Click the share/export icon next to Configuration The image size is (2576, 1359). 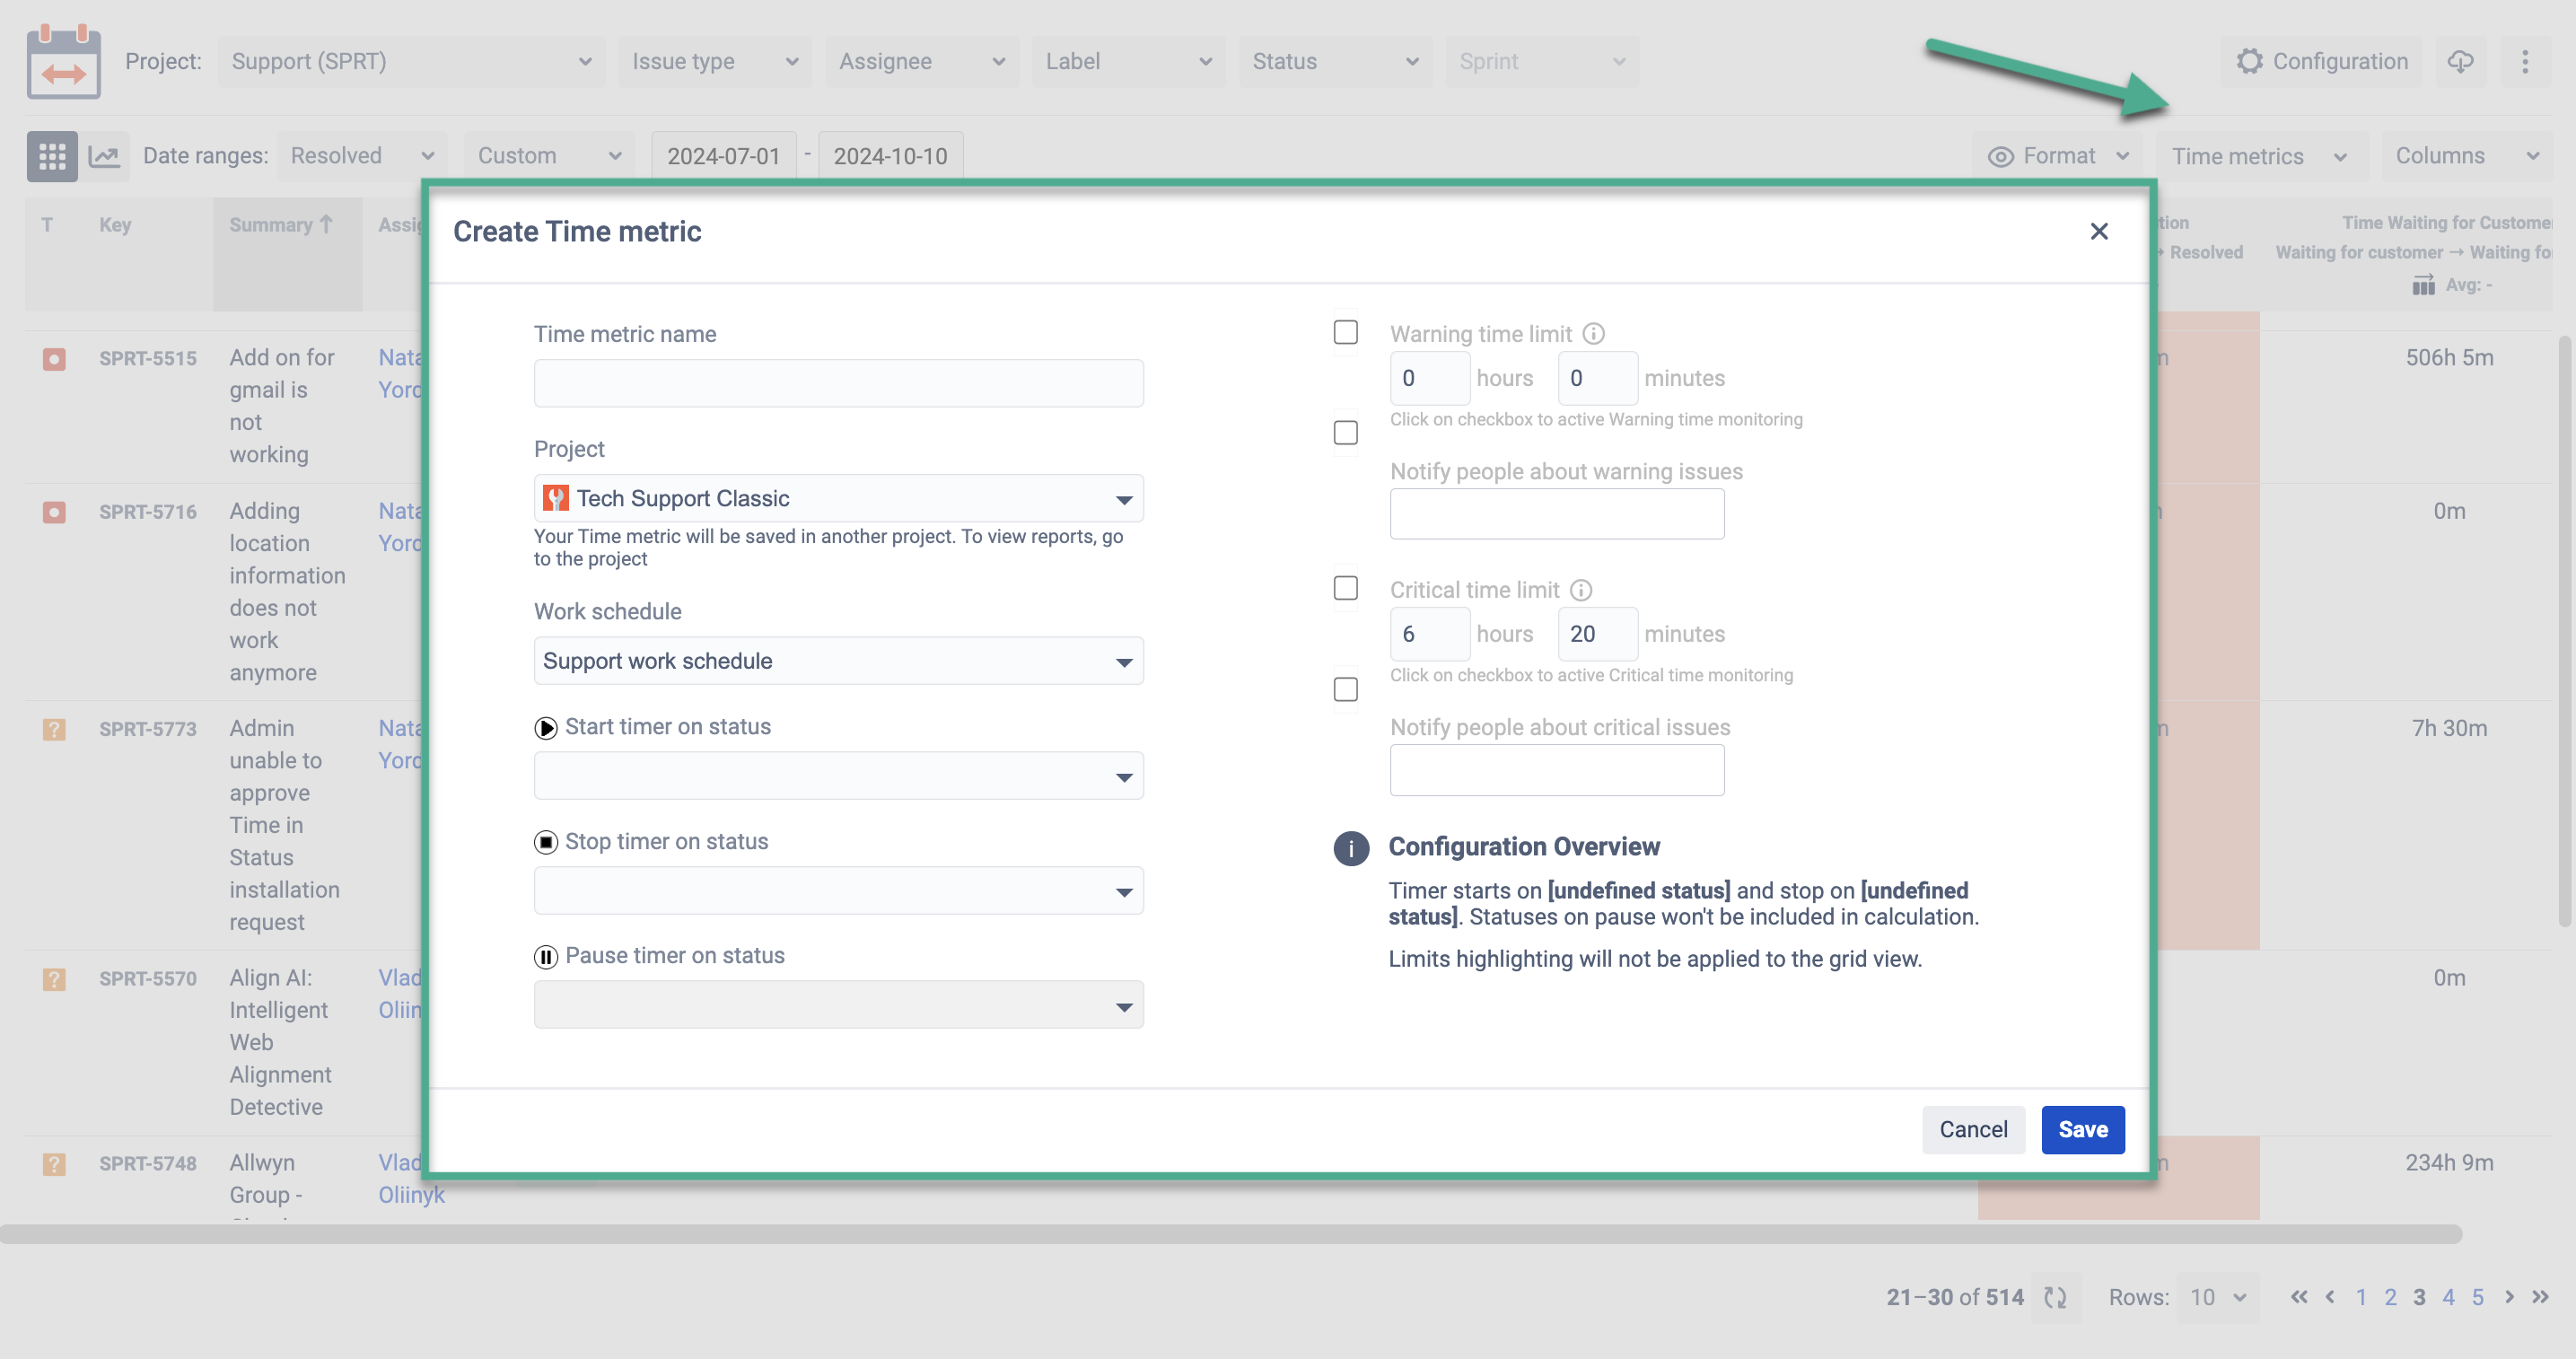(x=2460, y=59)
